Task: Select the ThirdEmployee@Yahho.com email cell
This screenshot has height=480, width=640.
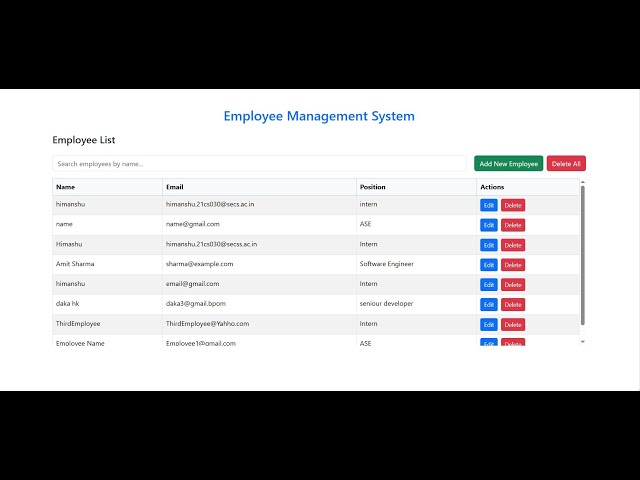Action: point(259,324)
